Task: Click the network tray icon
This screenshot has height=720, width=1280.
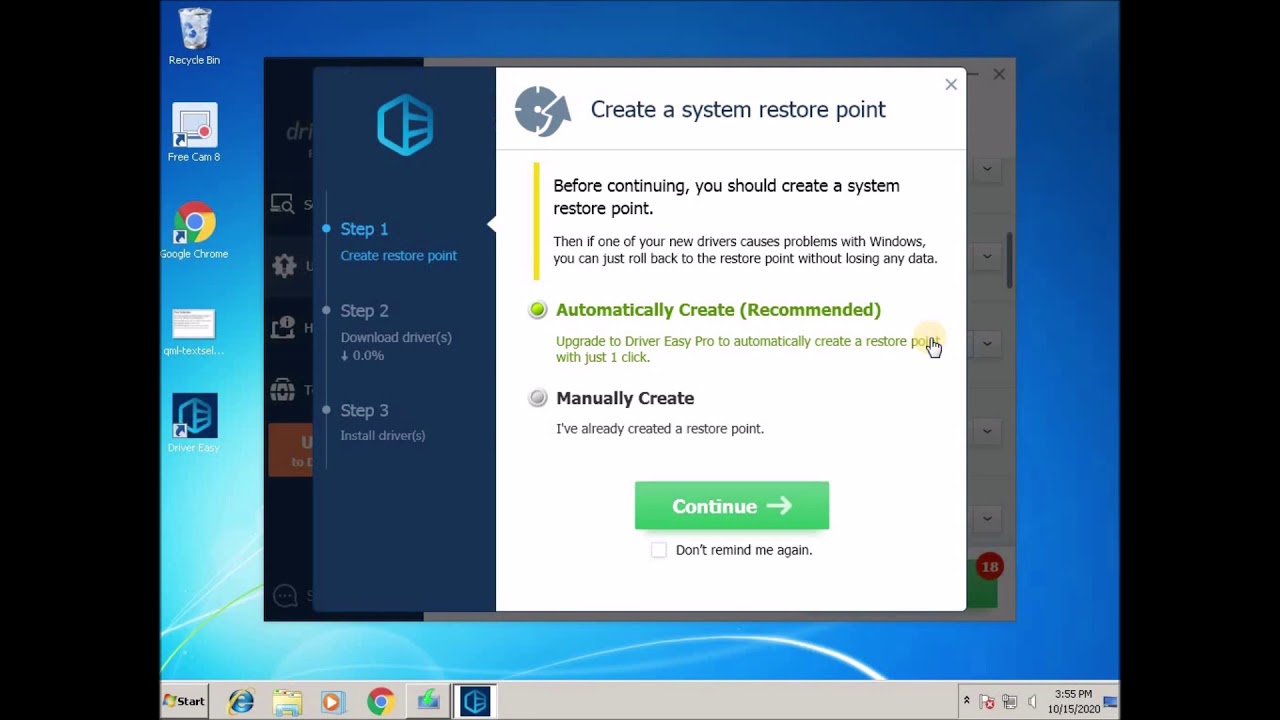Action: [x=1009, y=702]
